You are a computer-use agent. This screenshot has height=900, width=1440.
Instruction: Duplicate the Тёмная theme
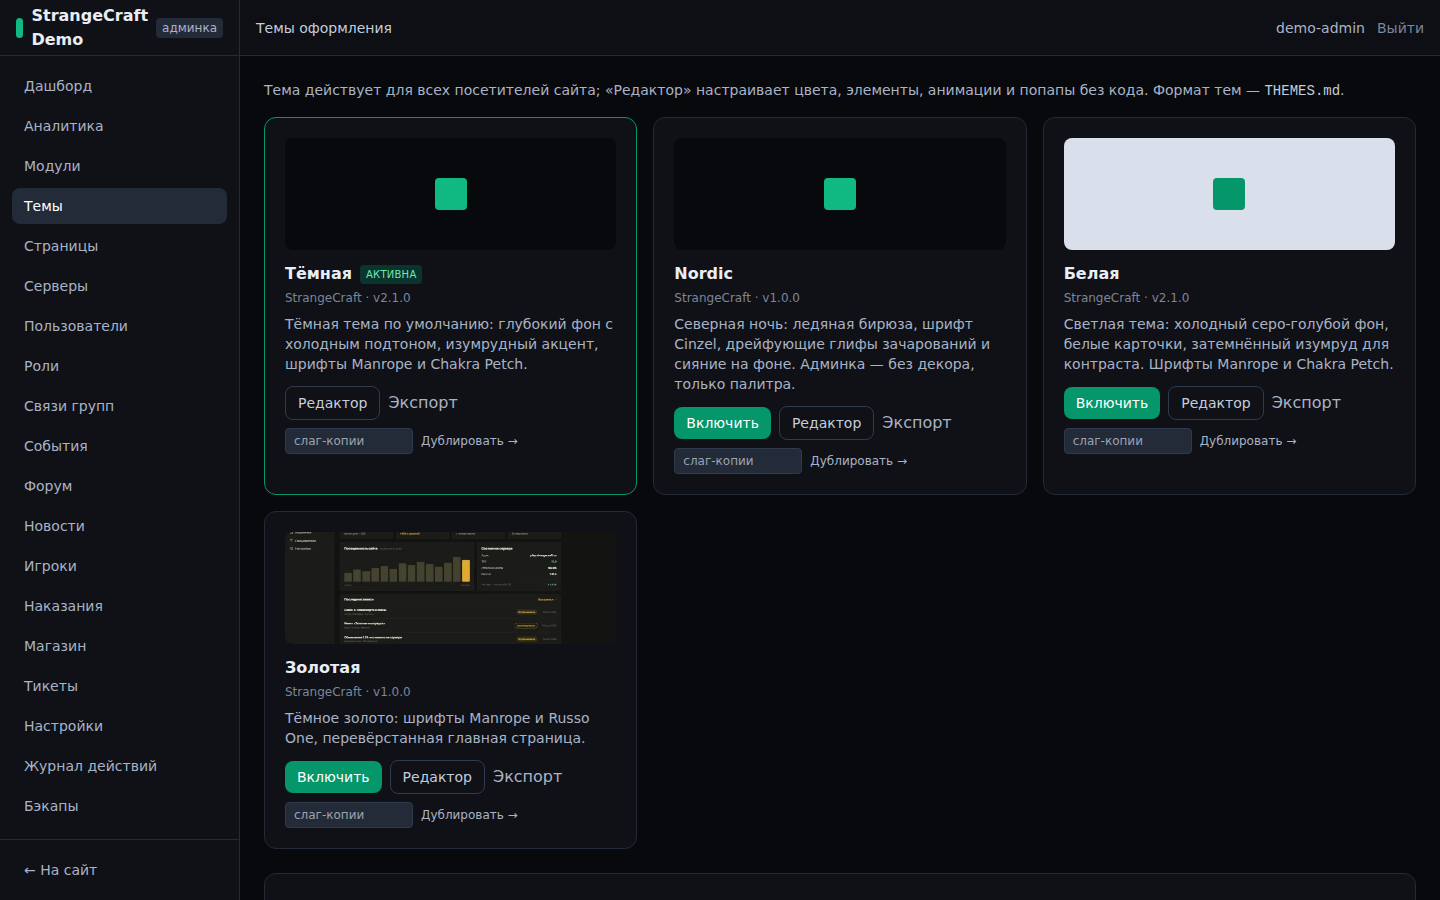point(469,441)
